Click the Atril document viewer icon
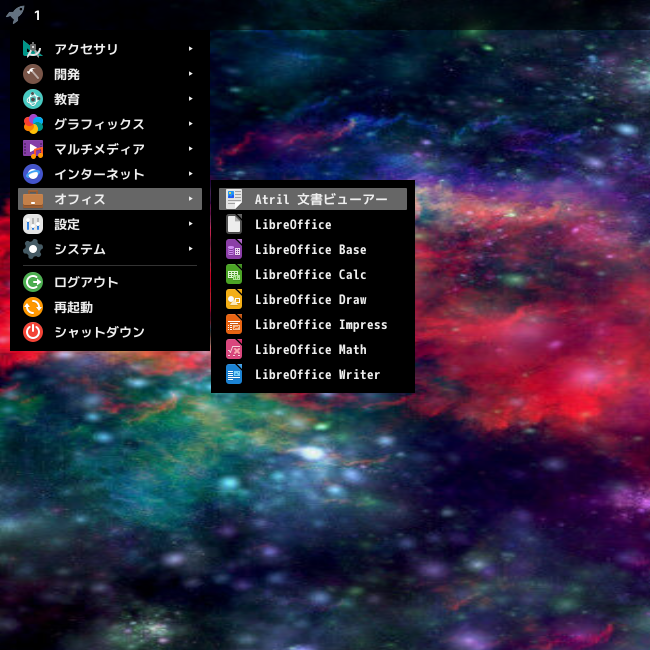This screenshot has width=650, height=650. click(x=234, y=199)
